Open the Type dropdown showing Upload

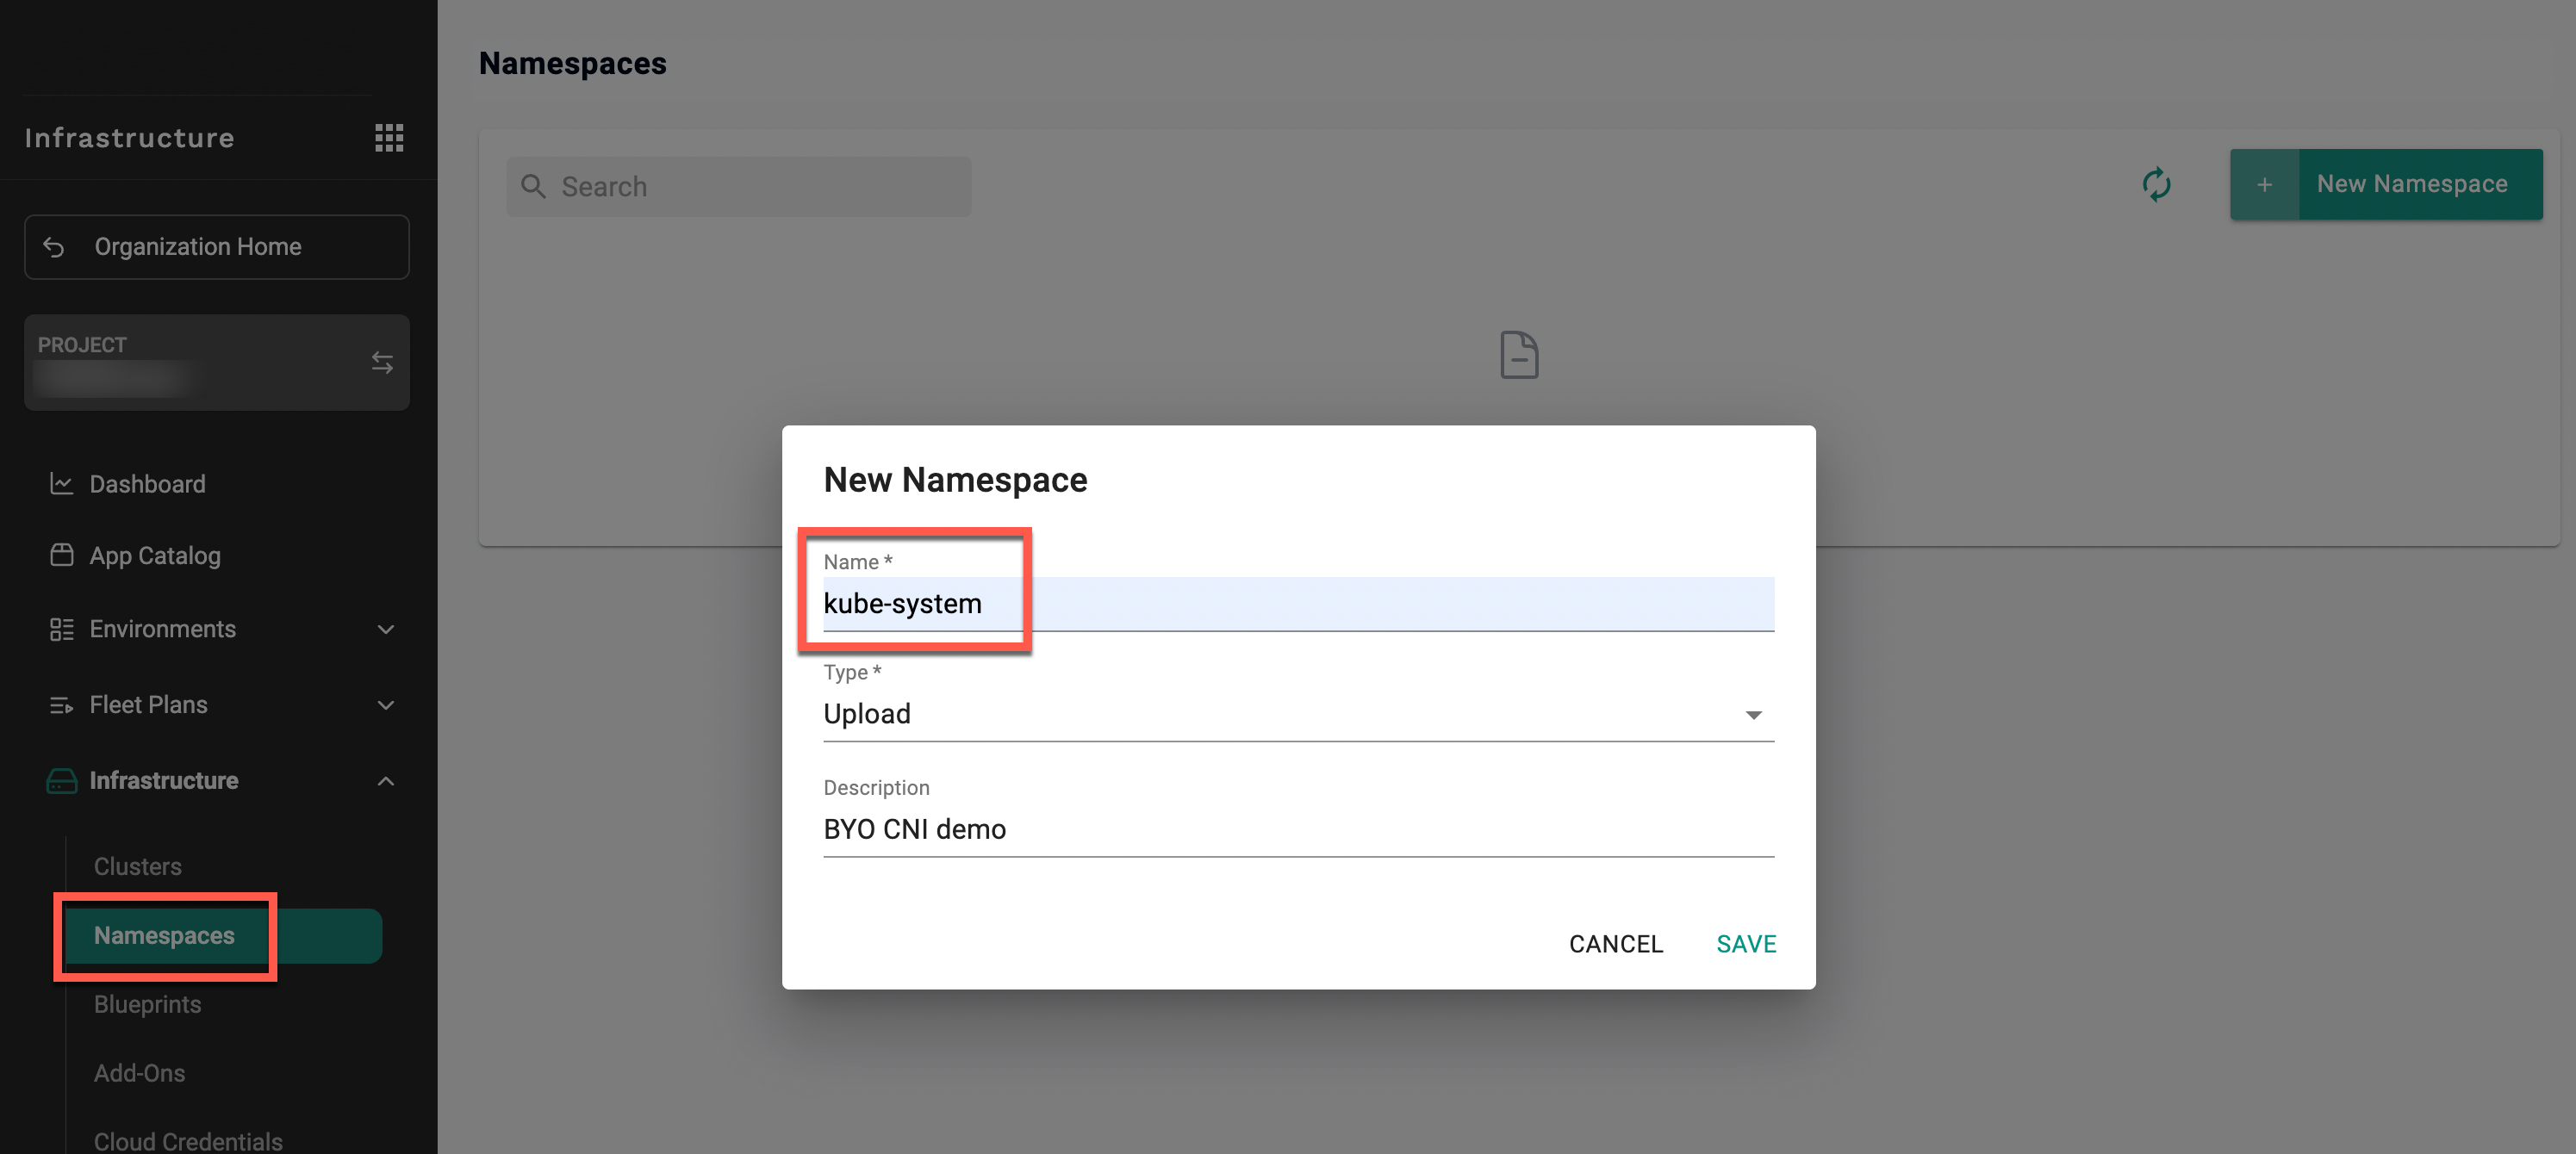point(1297,714)
